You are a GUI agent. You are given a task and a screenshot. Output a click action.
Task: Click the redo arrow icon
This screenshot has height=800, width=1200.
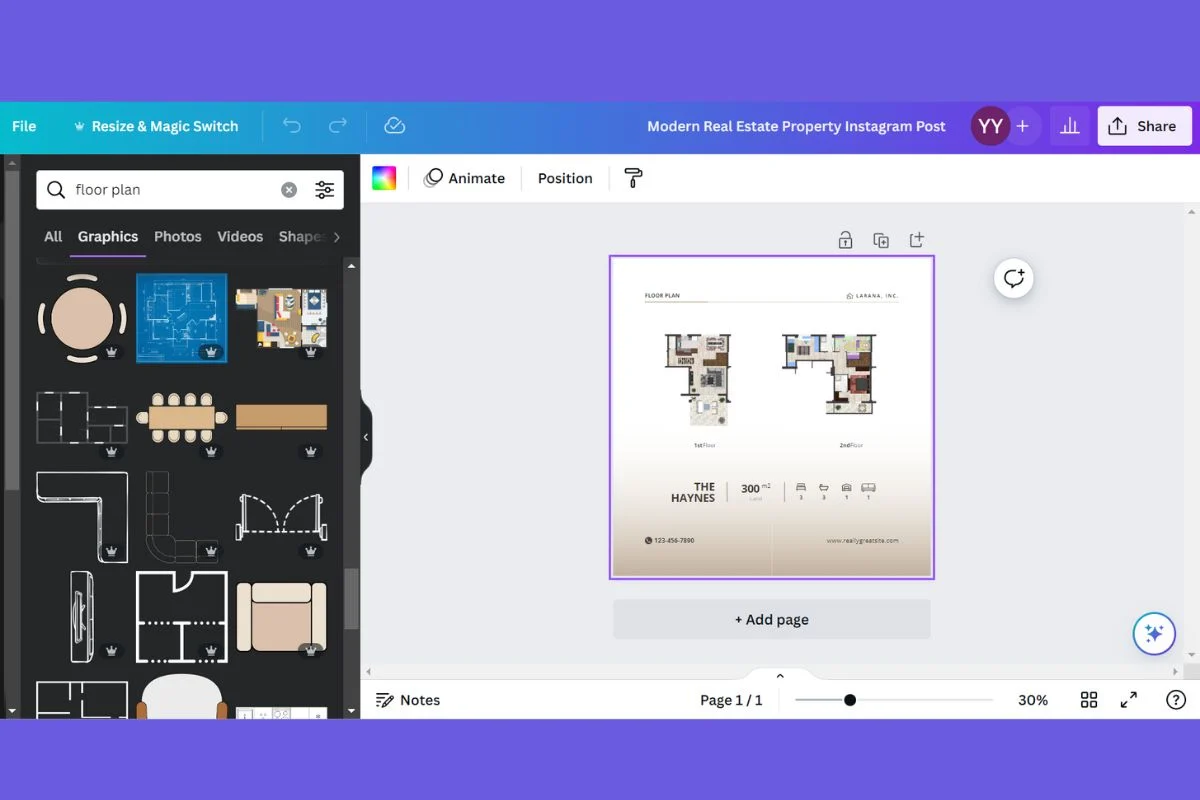point(338,126)
